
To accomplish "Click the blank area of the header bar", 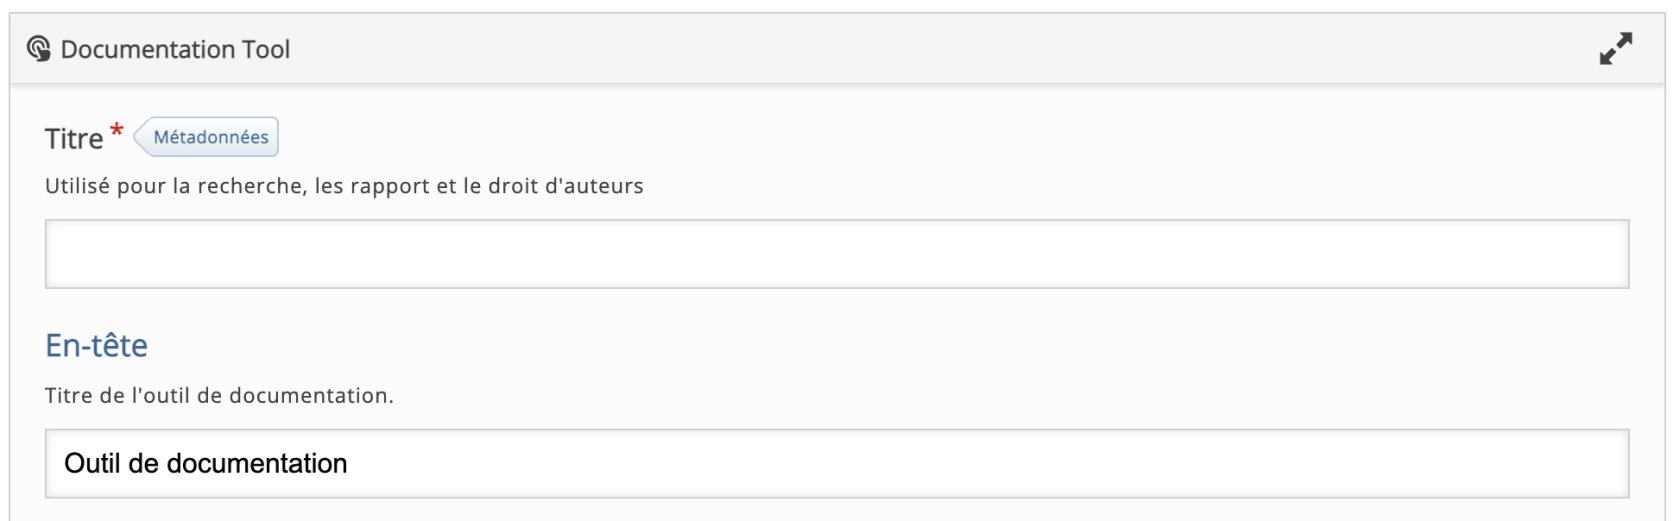I will (x=900, y=48).
